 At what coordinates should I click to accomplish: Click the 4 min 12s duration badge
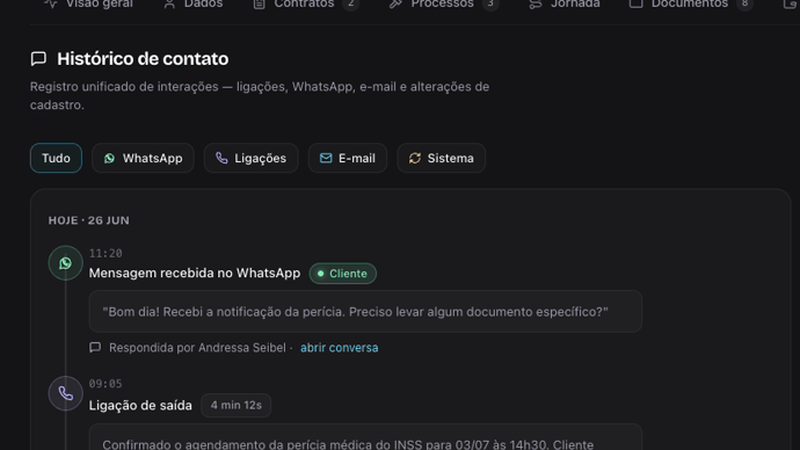pyautogui.click(x=236, y=405)
